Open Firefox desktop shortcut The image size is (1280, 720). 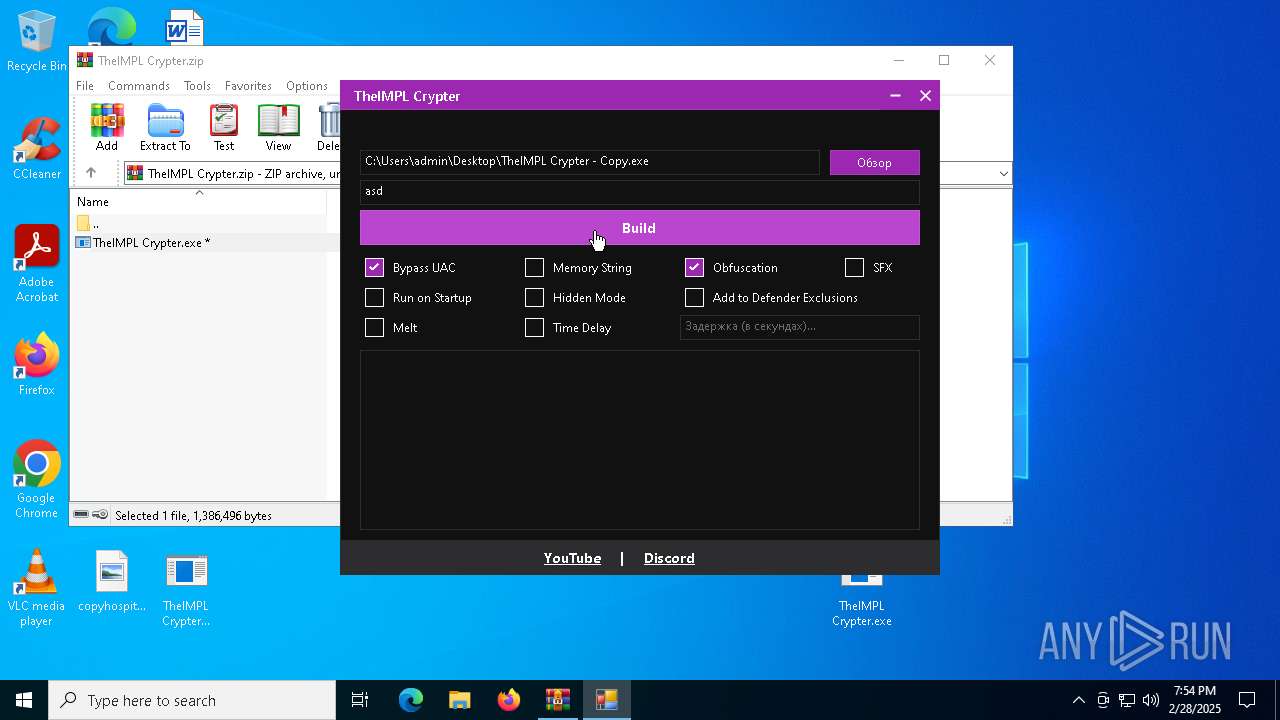point(36,364)
